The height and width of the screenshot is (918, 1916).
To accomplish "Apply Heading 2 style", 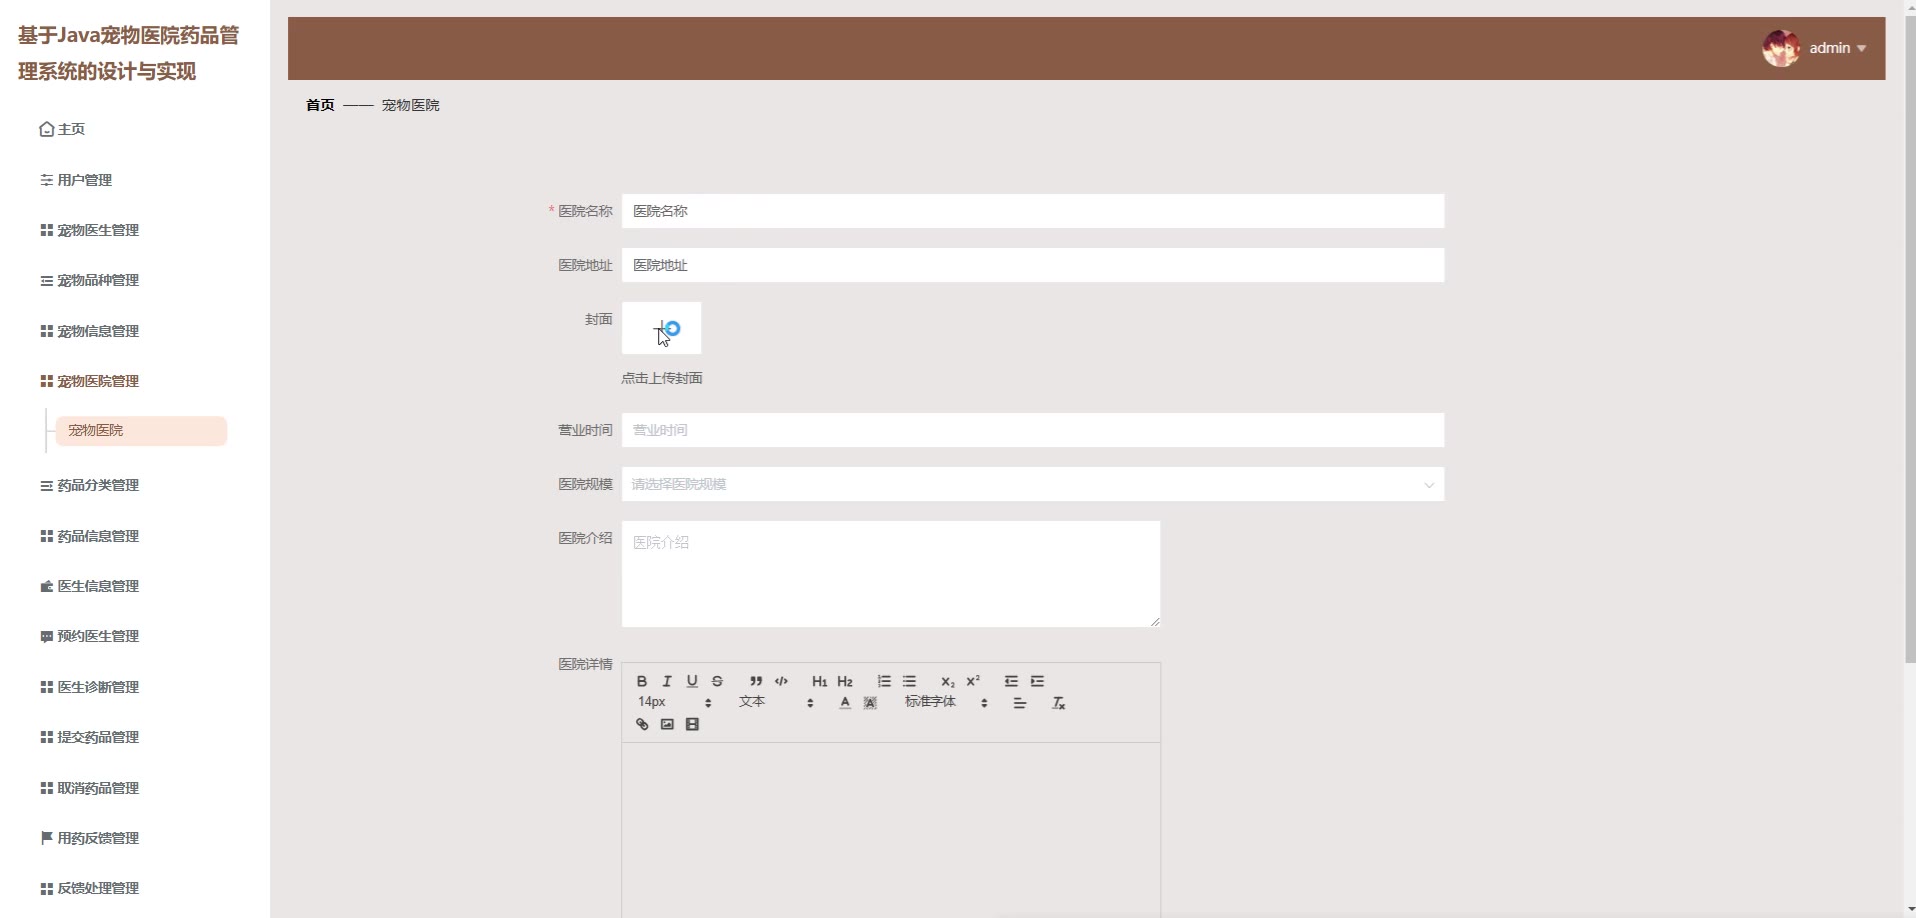I will point(845,681).
